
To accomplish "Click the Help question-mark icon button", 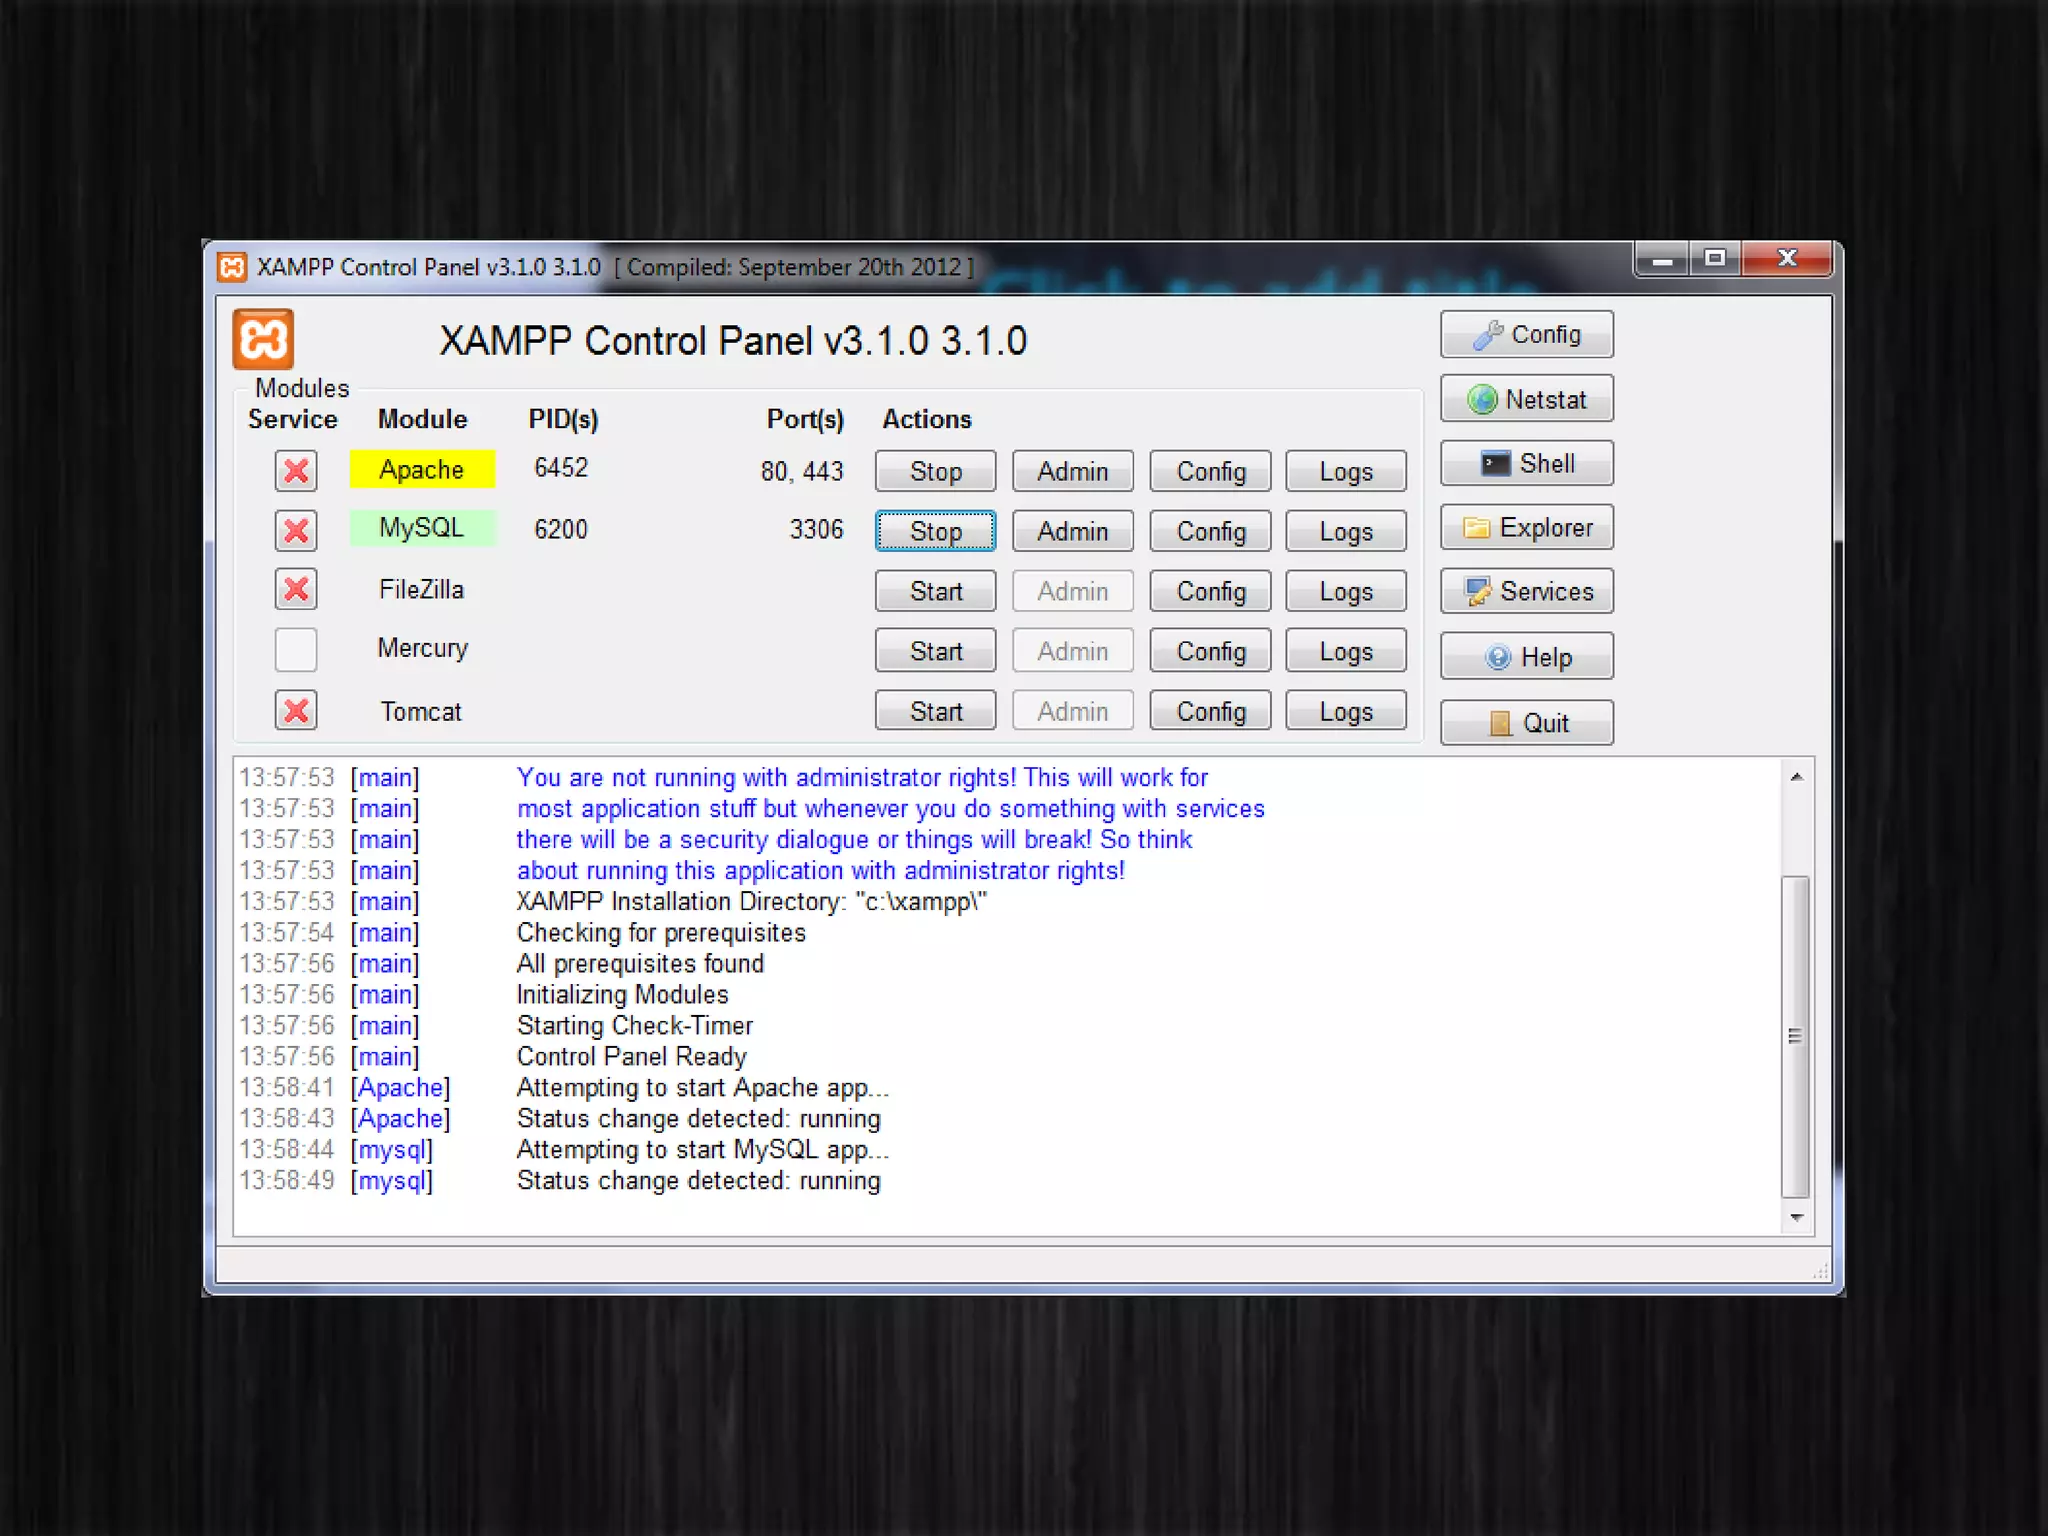I will [1526, 657].
